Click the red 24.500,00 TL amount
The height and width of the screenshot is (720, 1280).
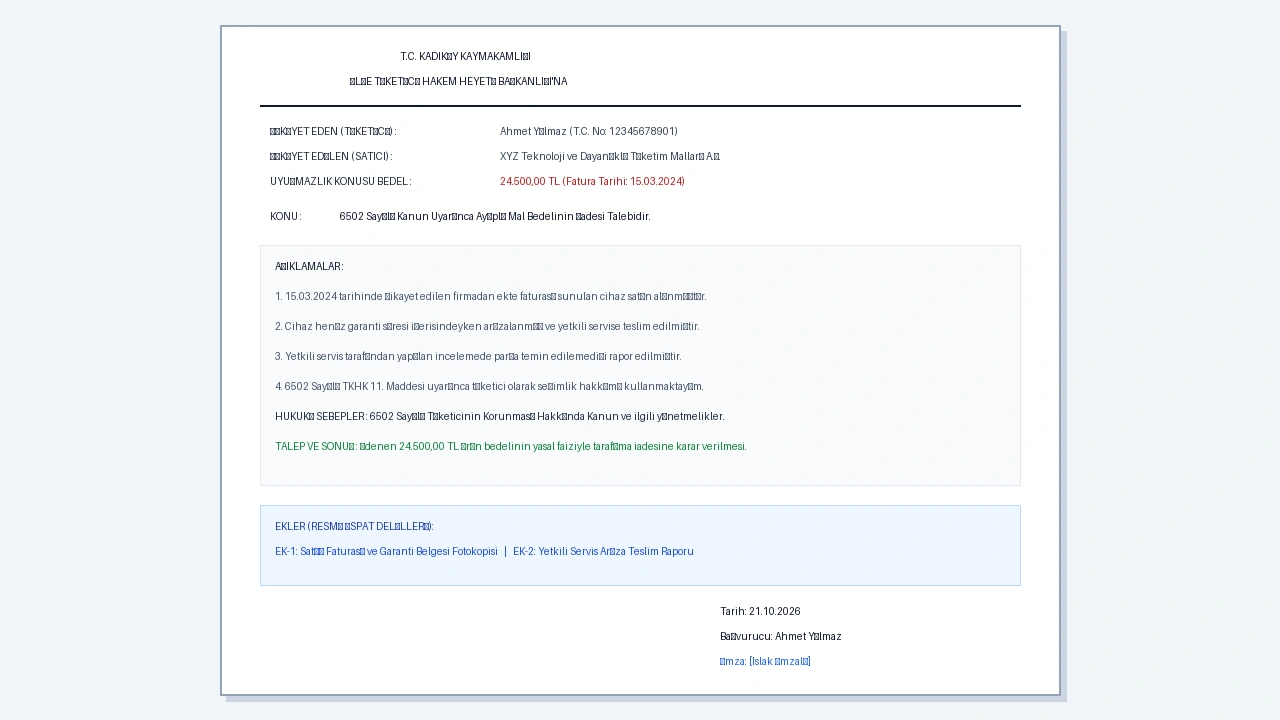click(592, 182)
